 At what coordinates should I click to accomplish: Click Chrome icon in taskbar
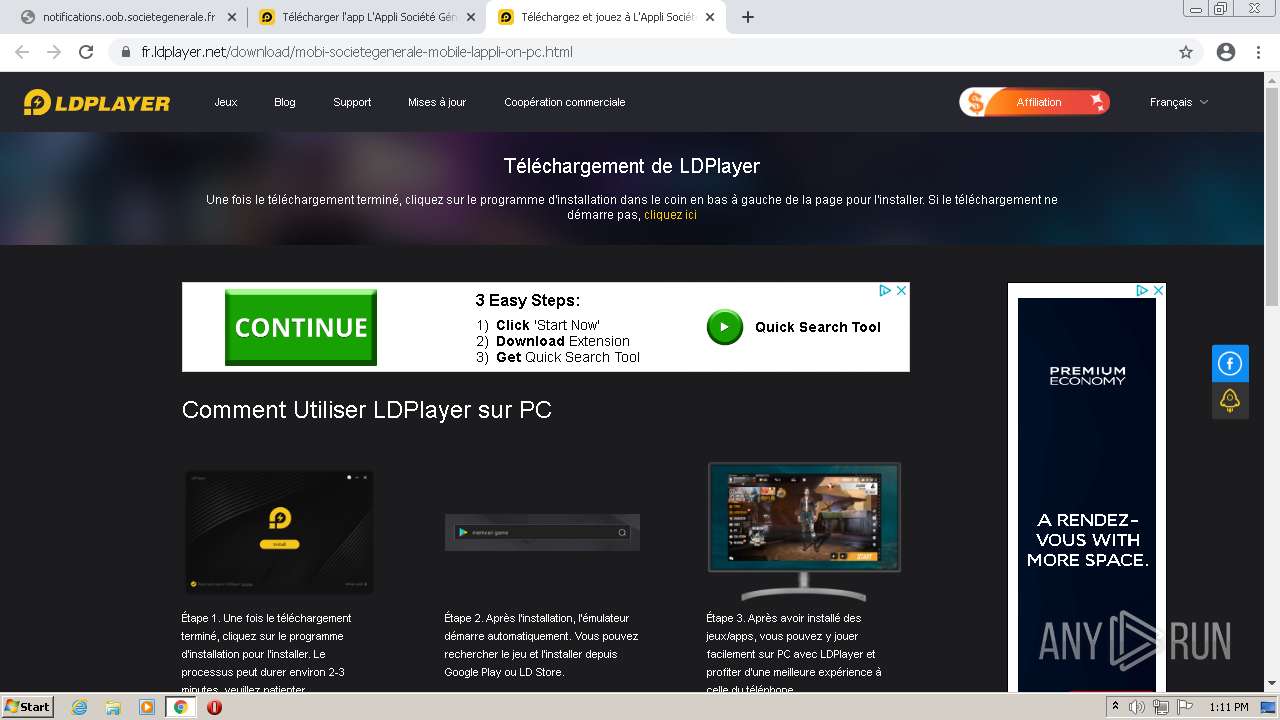coord(181,707)
